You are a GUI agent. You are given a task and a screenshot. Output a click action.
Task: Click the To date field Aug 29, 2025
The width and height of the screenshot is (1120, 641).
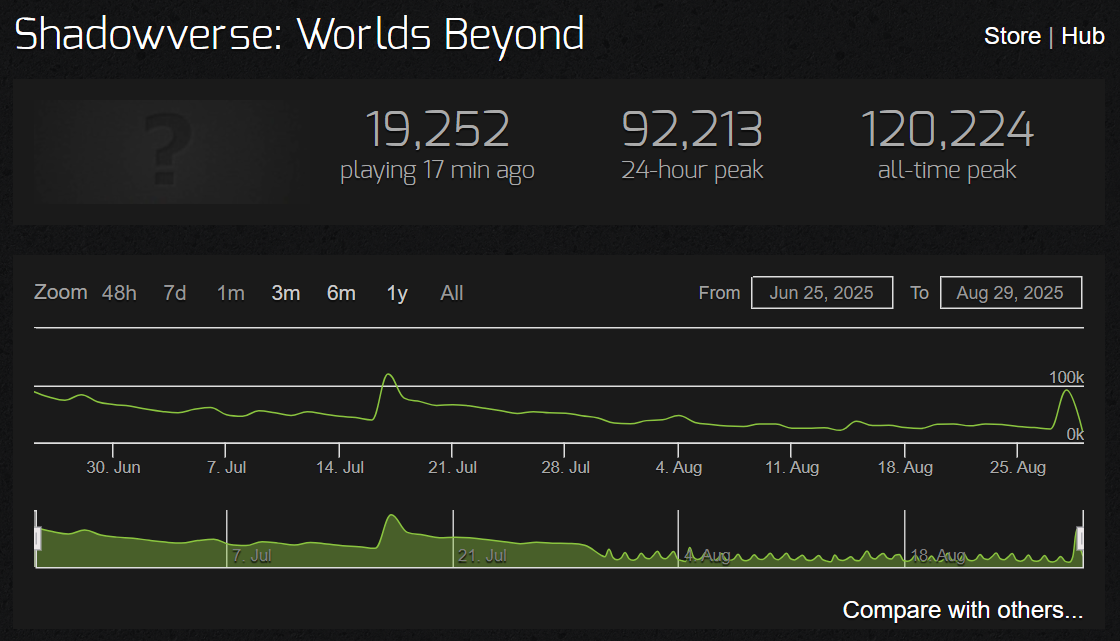1011,292
